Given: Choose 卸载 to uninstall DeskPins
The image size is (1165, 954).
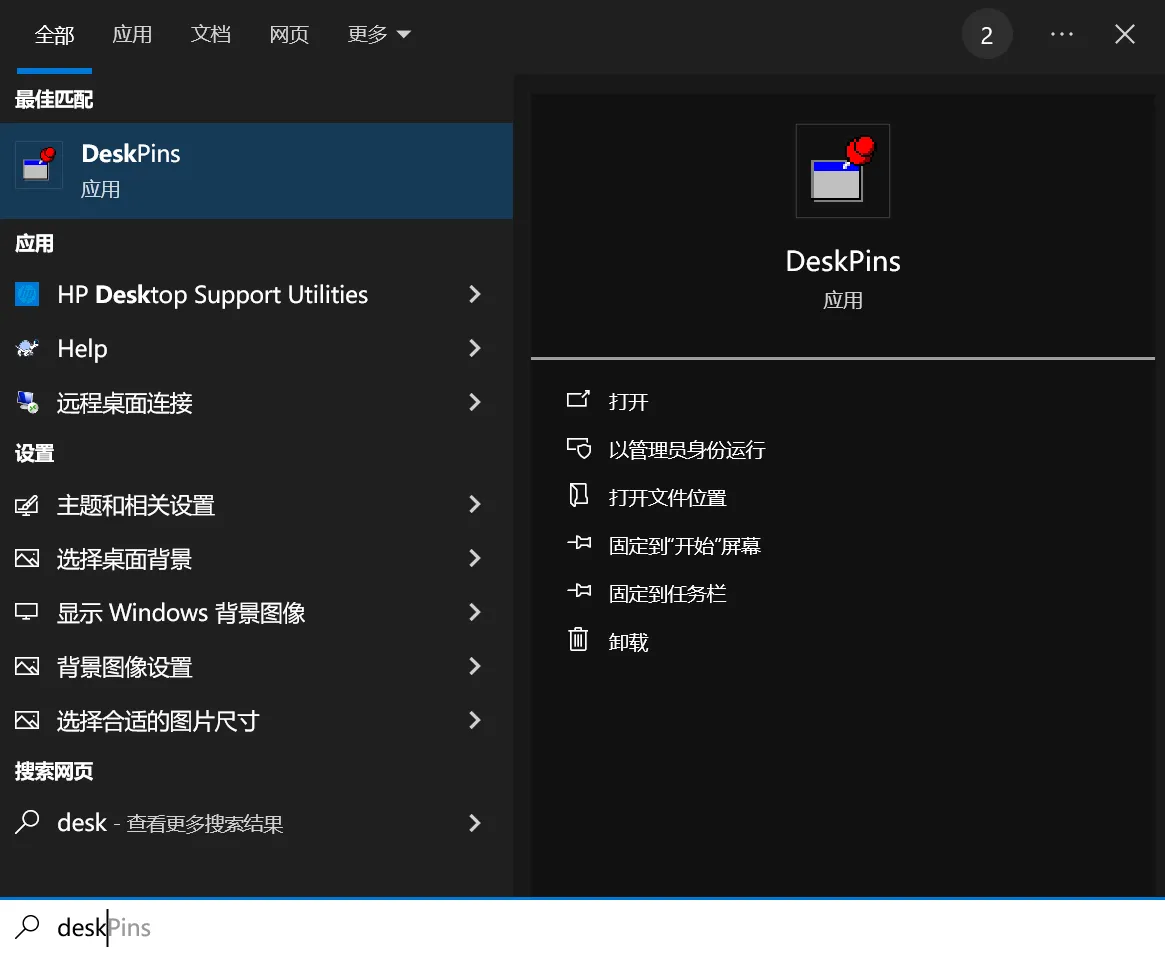Looking at the screenshot, I should pos(629,642).
